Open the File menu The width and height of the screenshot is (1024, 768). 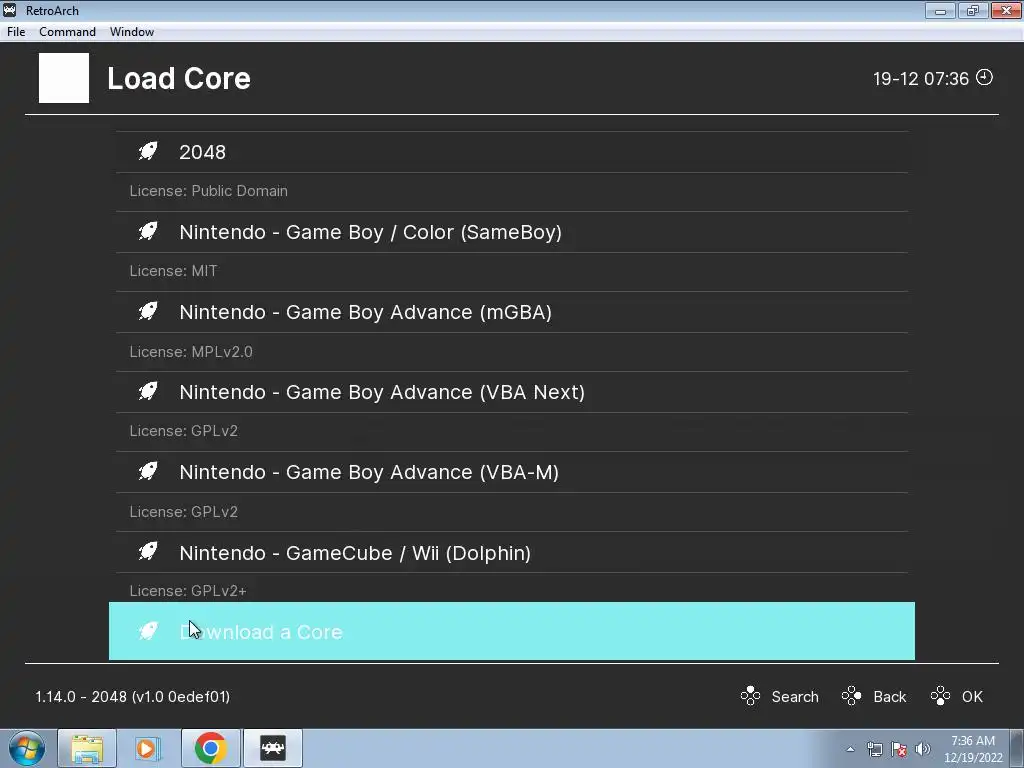point(16,31)
